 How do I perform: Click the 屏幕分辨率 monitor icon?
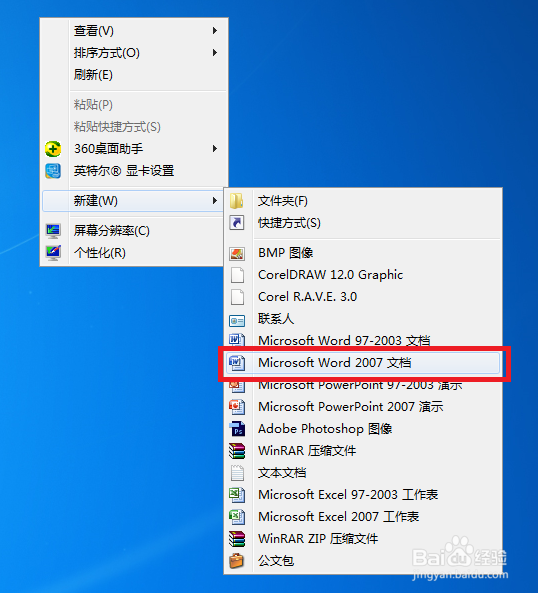(53, 231)
